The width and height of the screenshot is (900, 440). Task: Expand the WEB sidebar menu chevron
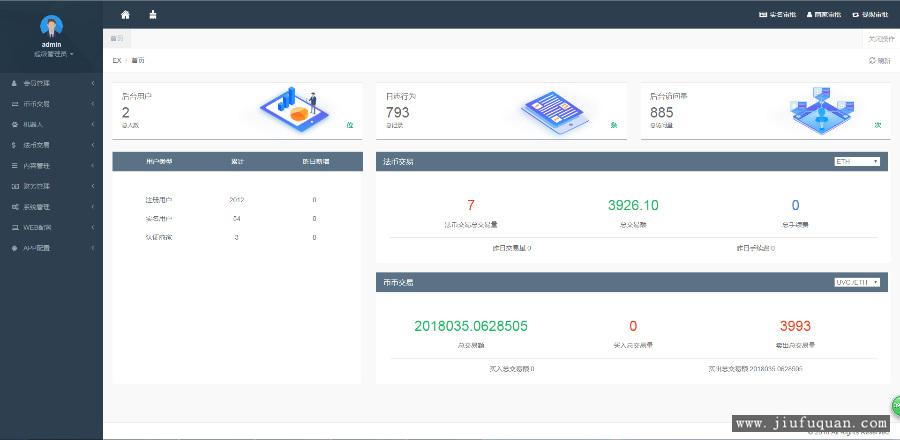coord(92,227)
